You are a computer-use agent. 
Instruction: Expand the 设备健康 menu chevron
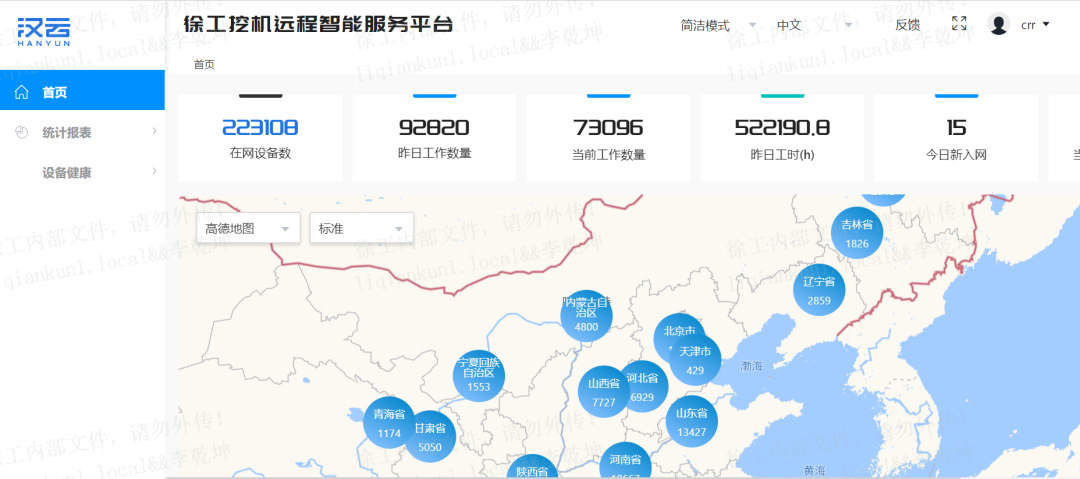pos(154,171)
